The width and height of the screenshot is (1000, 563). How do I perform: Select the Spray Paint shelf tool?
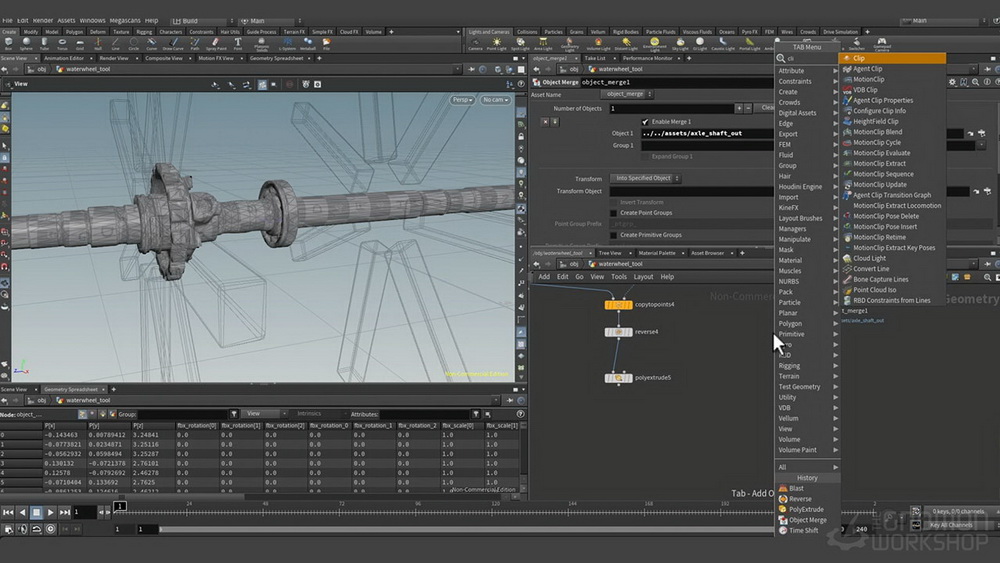coord(216,43)
